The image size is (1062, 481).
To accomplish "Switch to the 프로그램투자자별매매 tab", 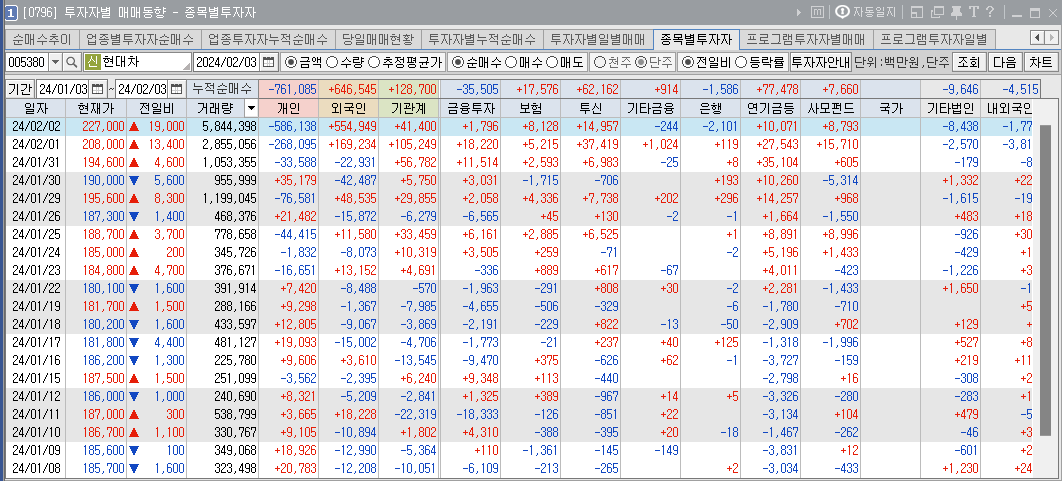I will point(806,39).
